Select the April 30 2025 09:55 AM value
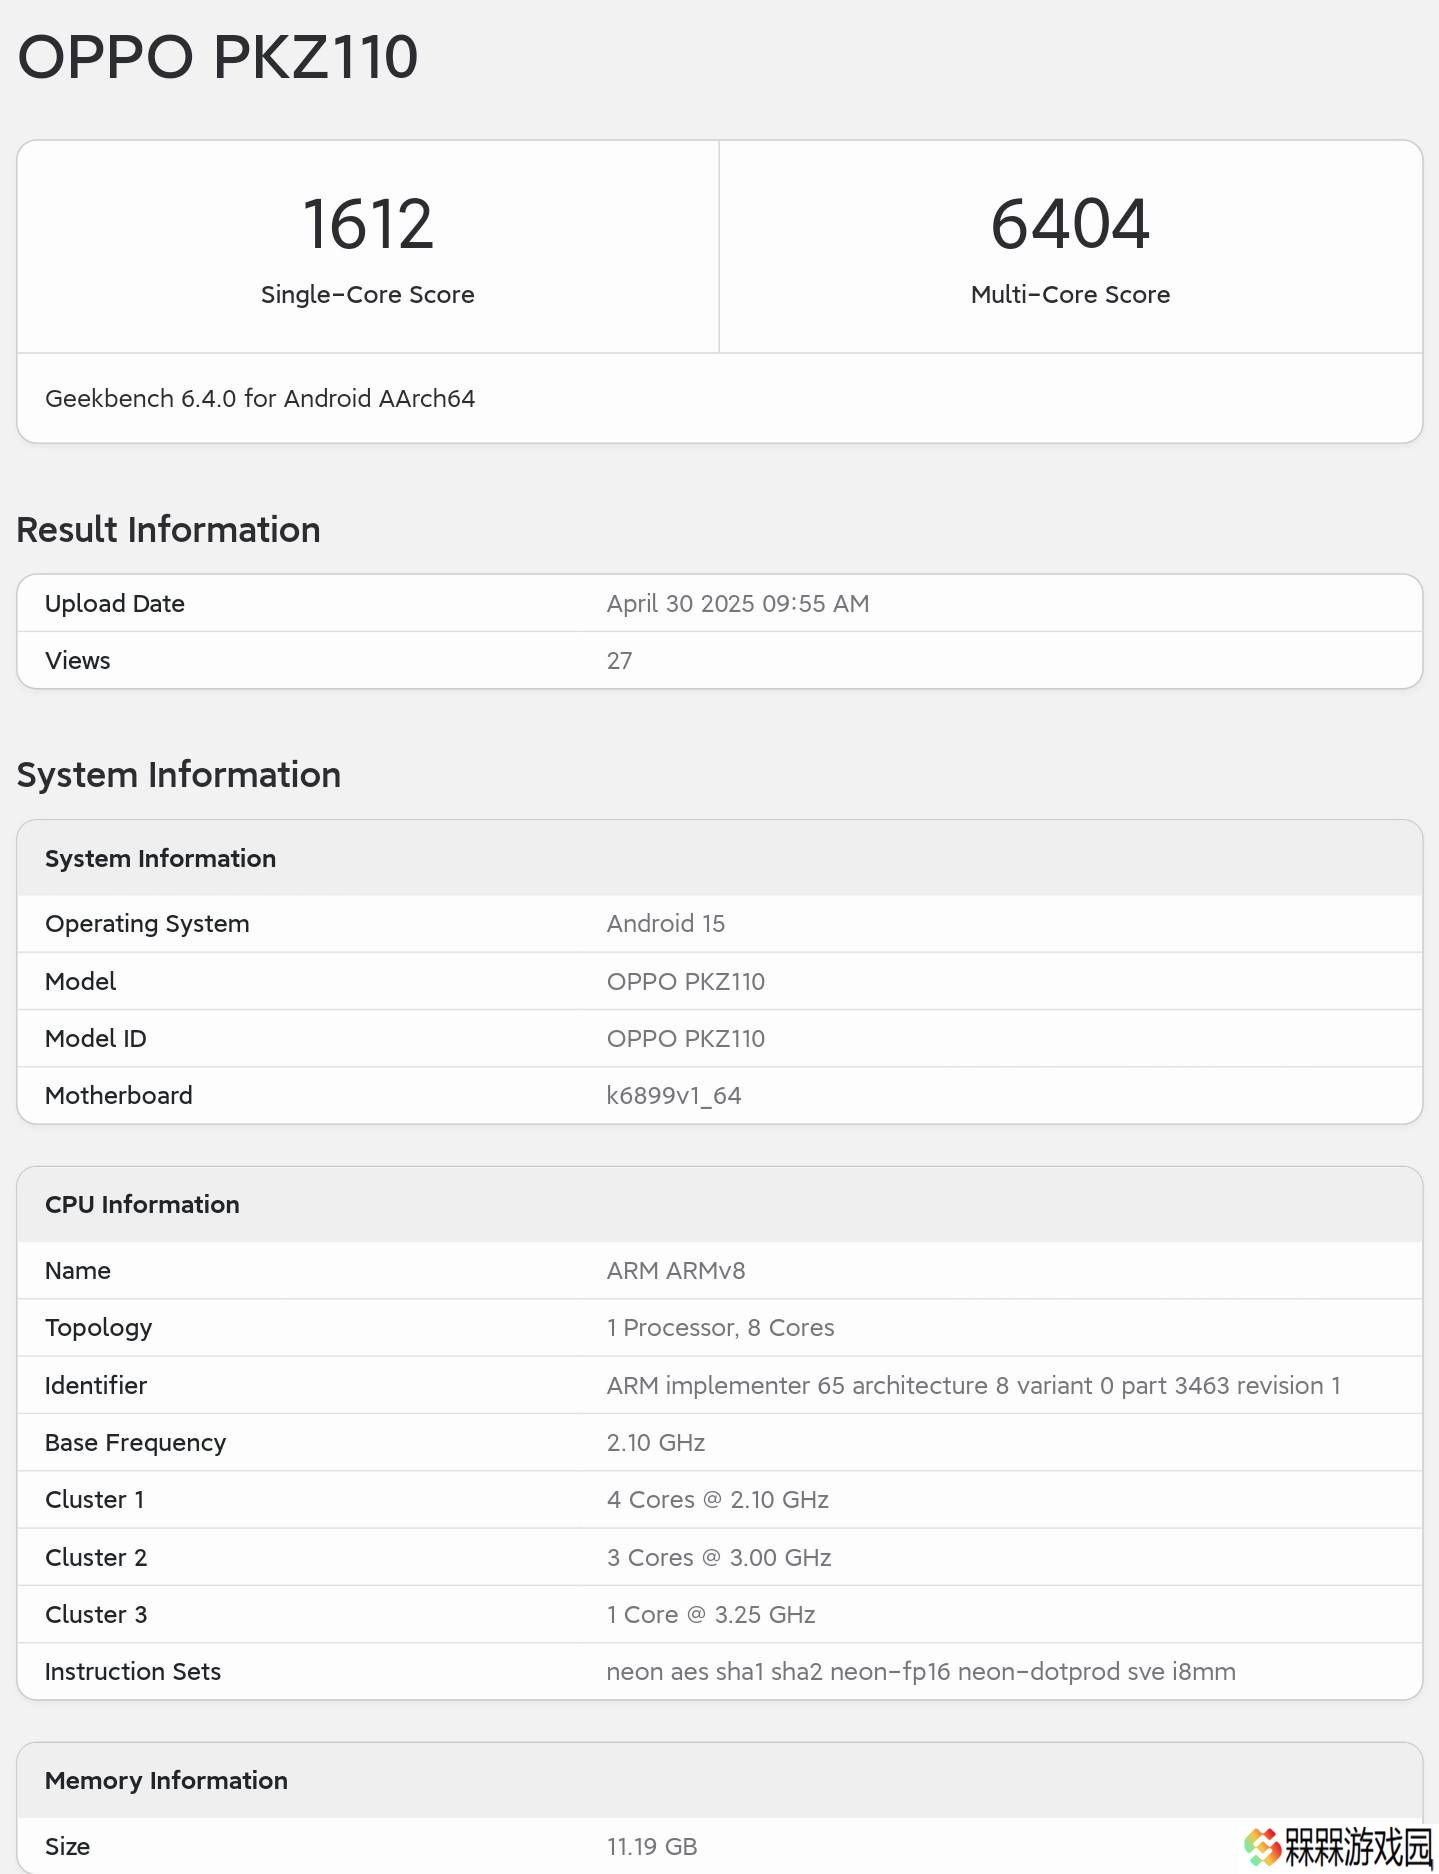The image size is (1439, 1874). 738,604
